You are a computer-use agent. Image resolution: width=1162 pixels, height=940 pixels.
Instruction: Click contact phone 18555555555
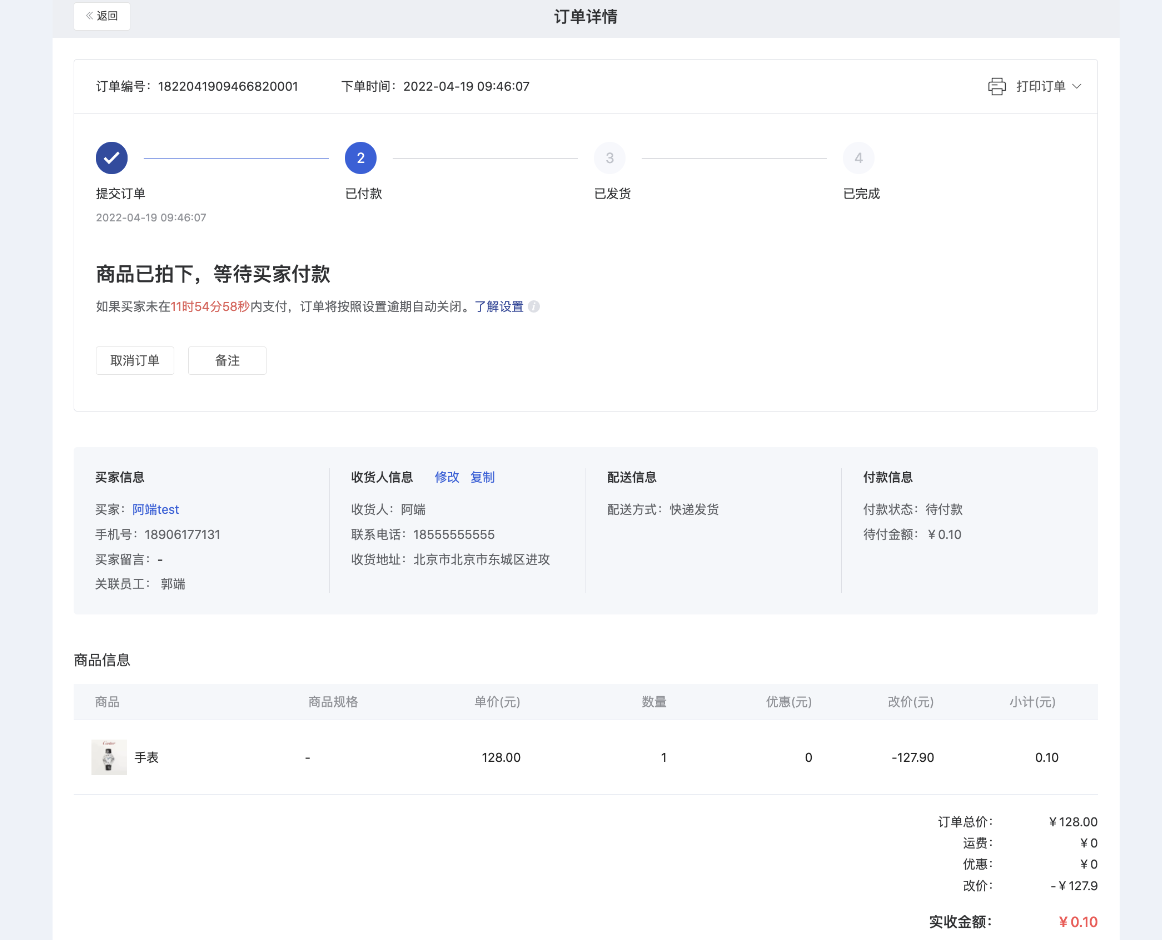[x=454, y=534]
